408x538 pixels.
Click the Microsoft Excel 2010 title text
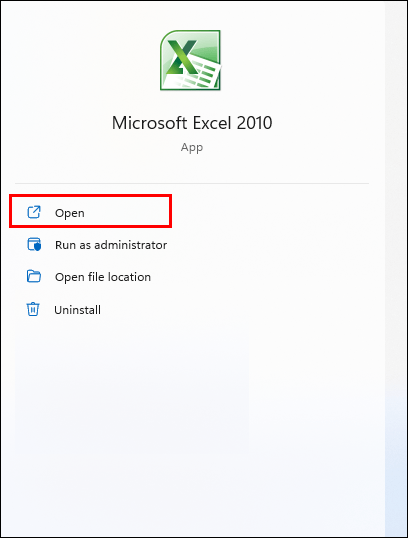(x=192, y=123)
